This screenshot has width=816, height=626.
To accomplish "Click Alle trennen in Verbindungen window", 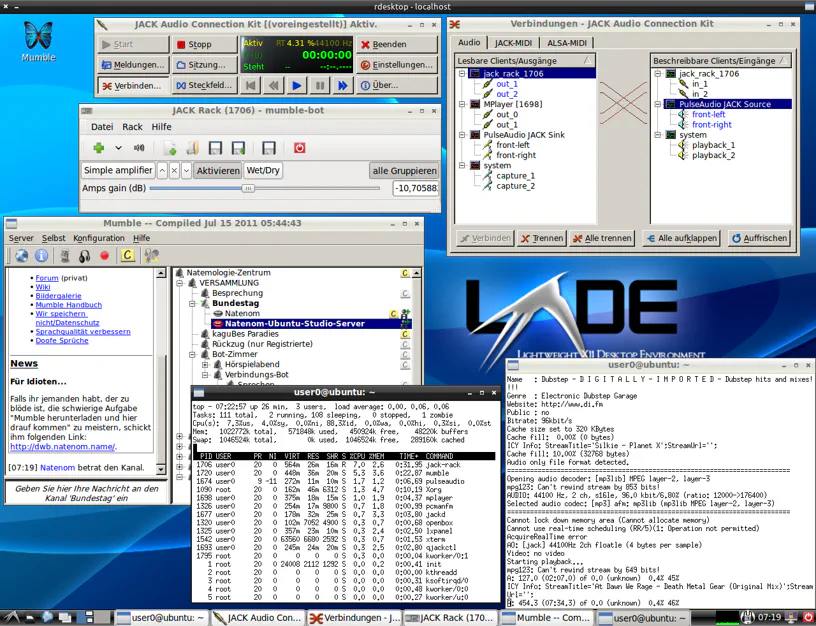I will (x=602, y=238).
